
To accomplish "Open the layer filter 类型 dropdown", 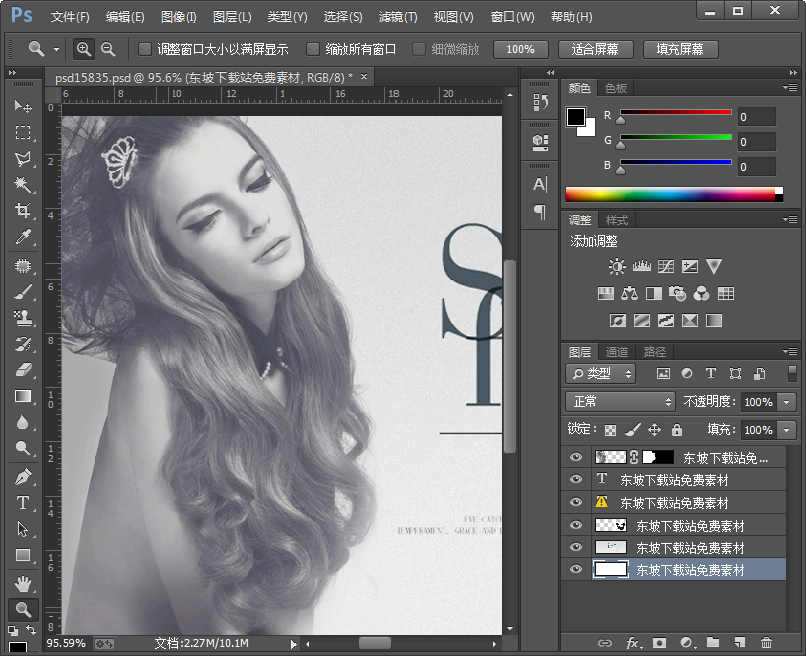I will (x=601, y=373).
